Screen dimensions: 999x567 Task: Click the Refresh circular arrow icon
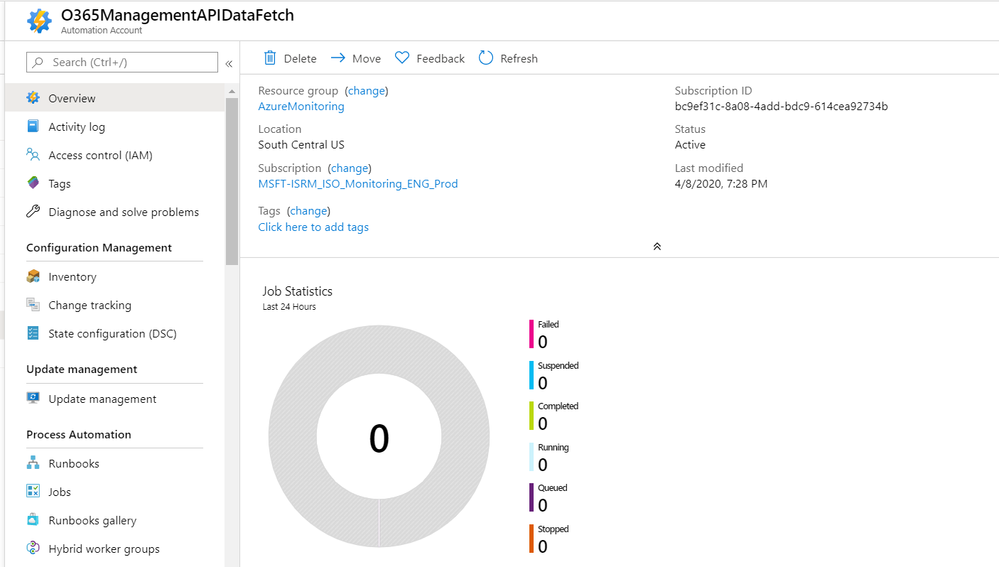point(486,58)
